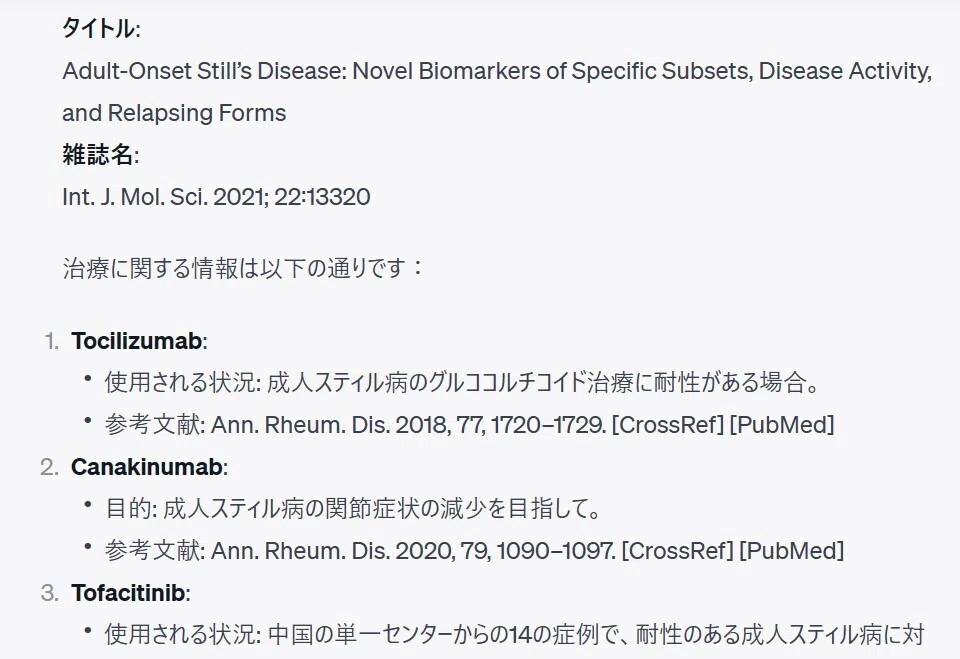Click the 雑誌名 label

point(100,155)
